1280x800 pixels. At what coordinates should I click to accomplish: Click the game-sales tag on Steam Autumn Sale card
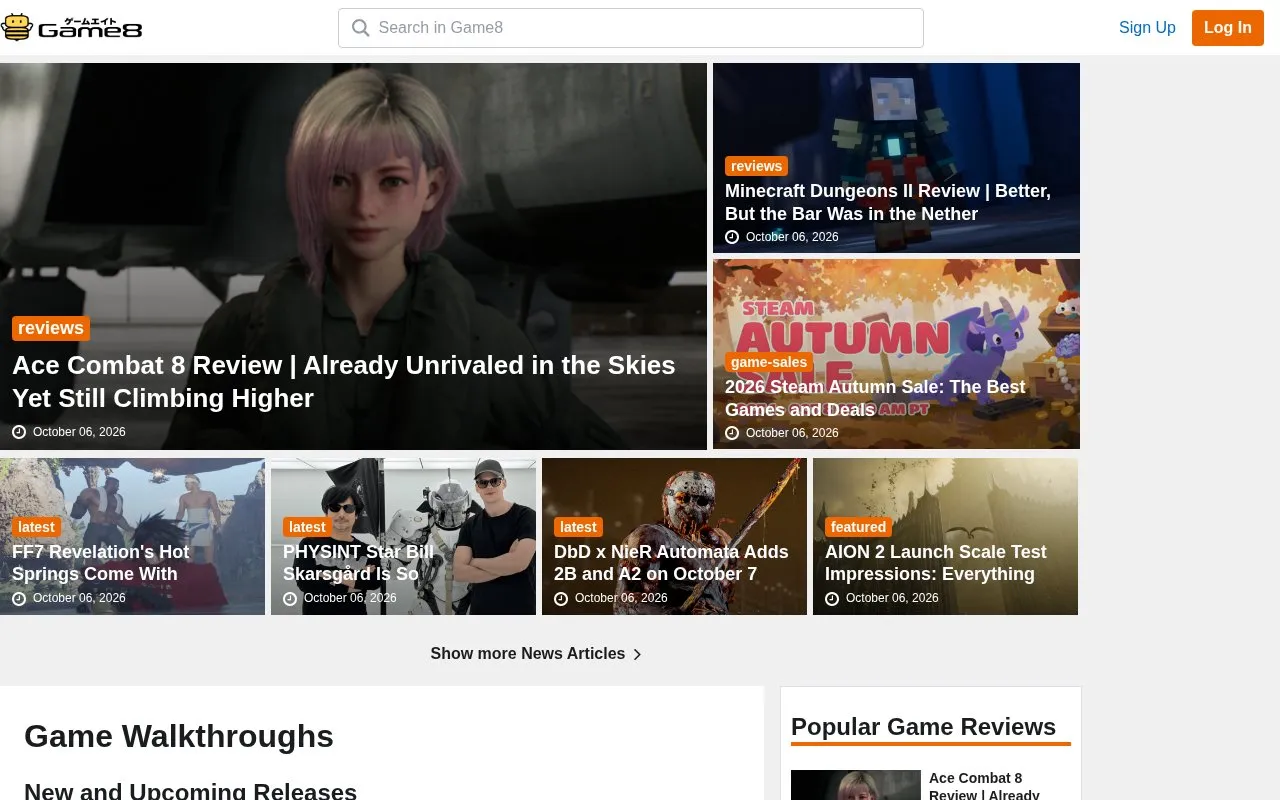click(x=769, y=362)
